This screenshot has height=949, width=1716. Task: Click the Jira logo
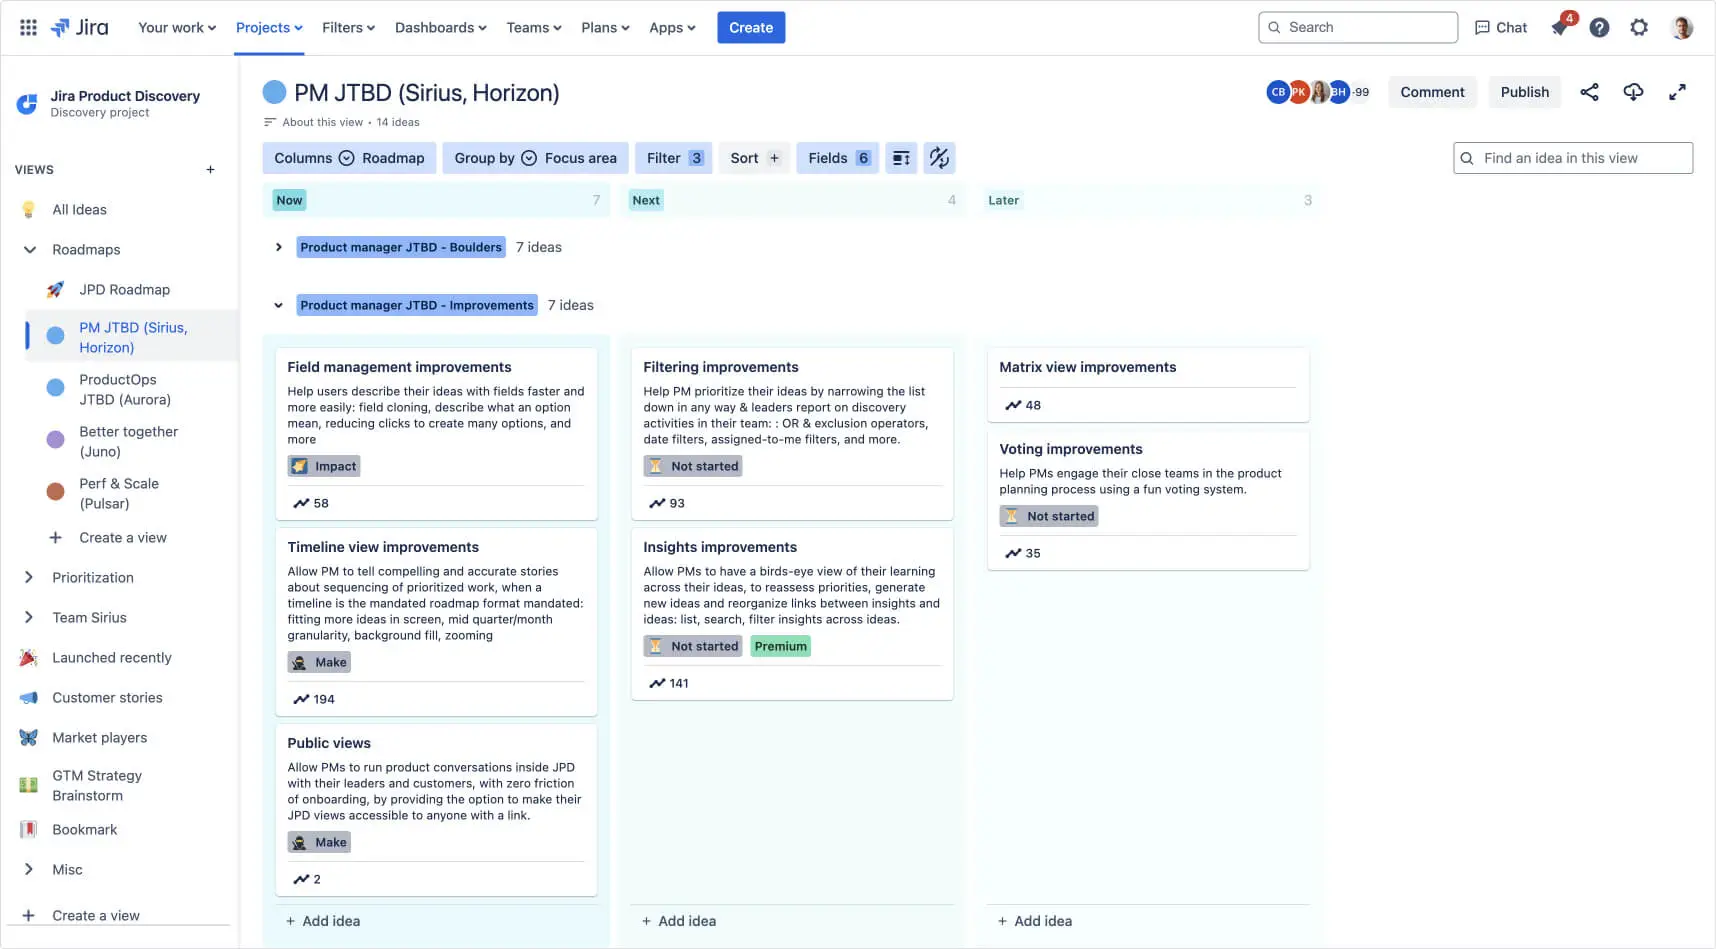point(80,27)
